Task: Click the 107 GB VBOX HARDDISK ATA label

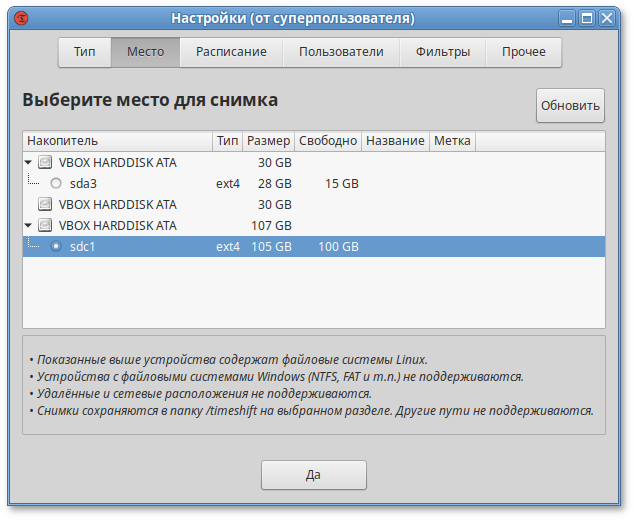Action: (x=118, y=225)
